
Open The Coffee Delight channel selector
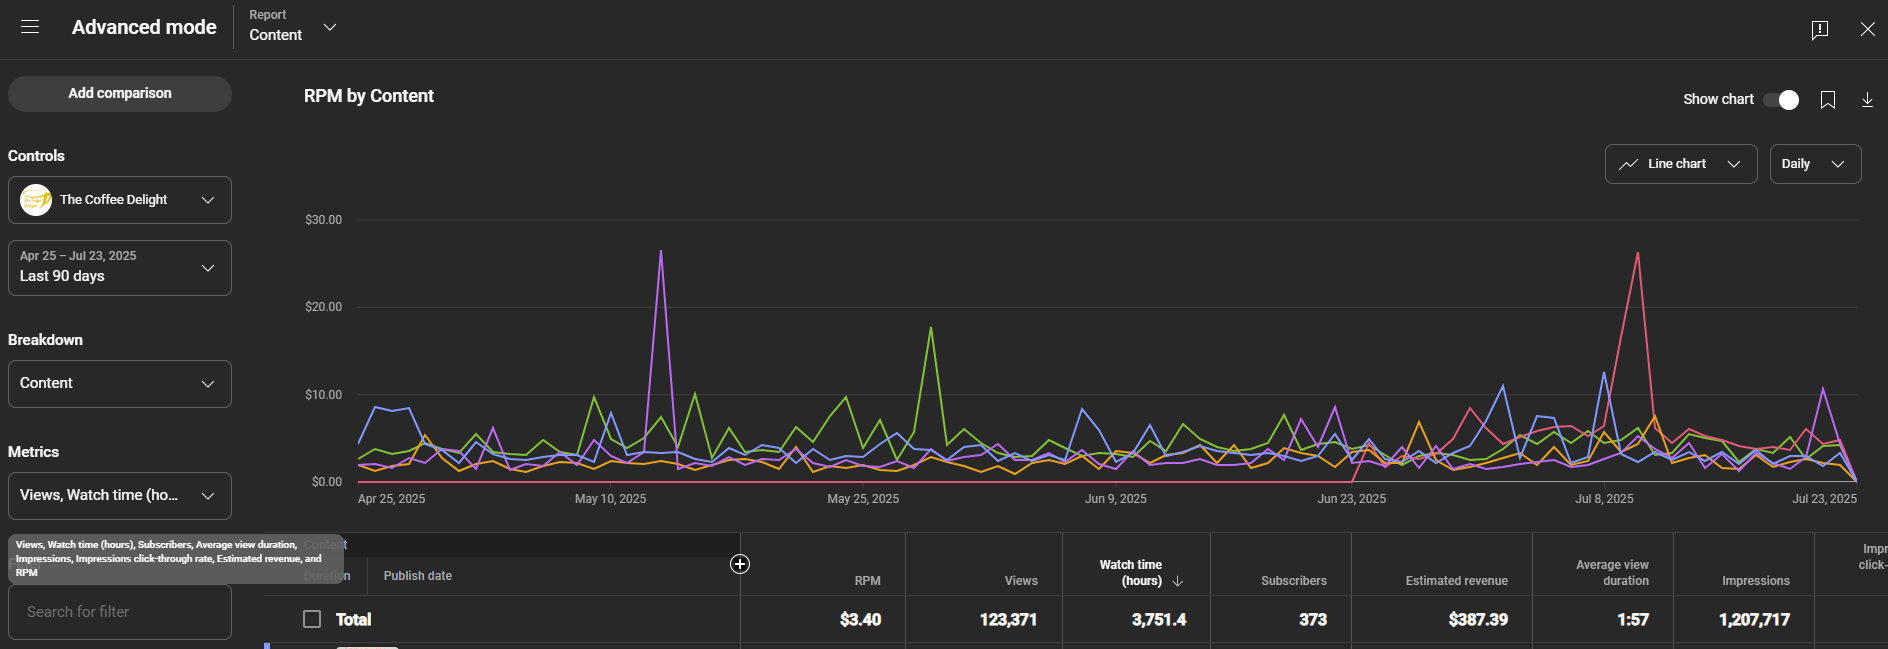pyautogui.click(x=120, y=200)
